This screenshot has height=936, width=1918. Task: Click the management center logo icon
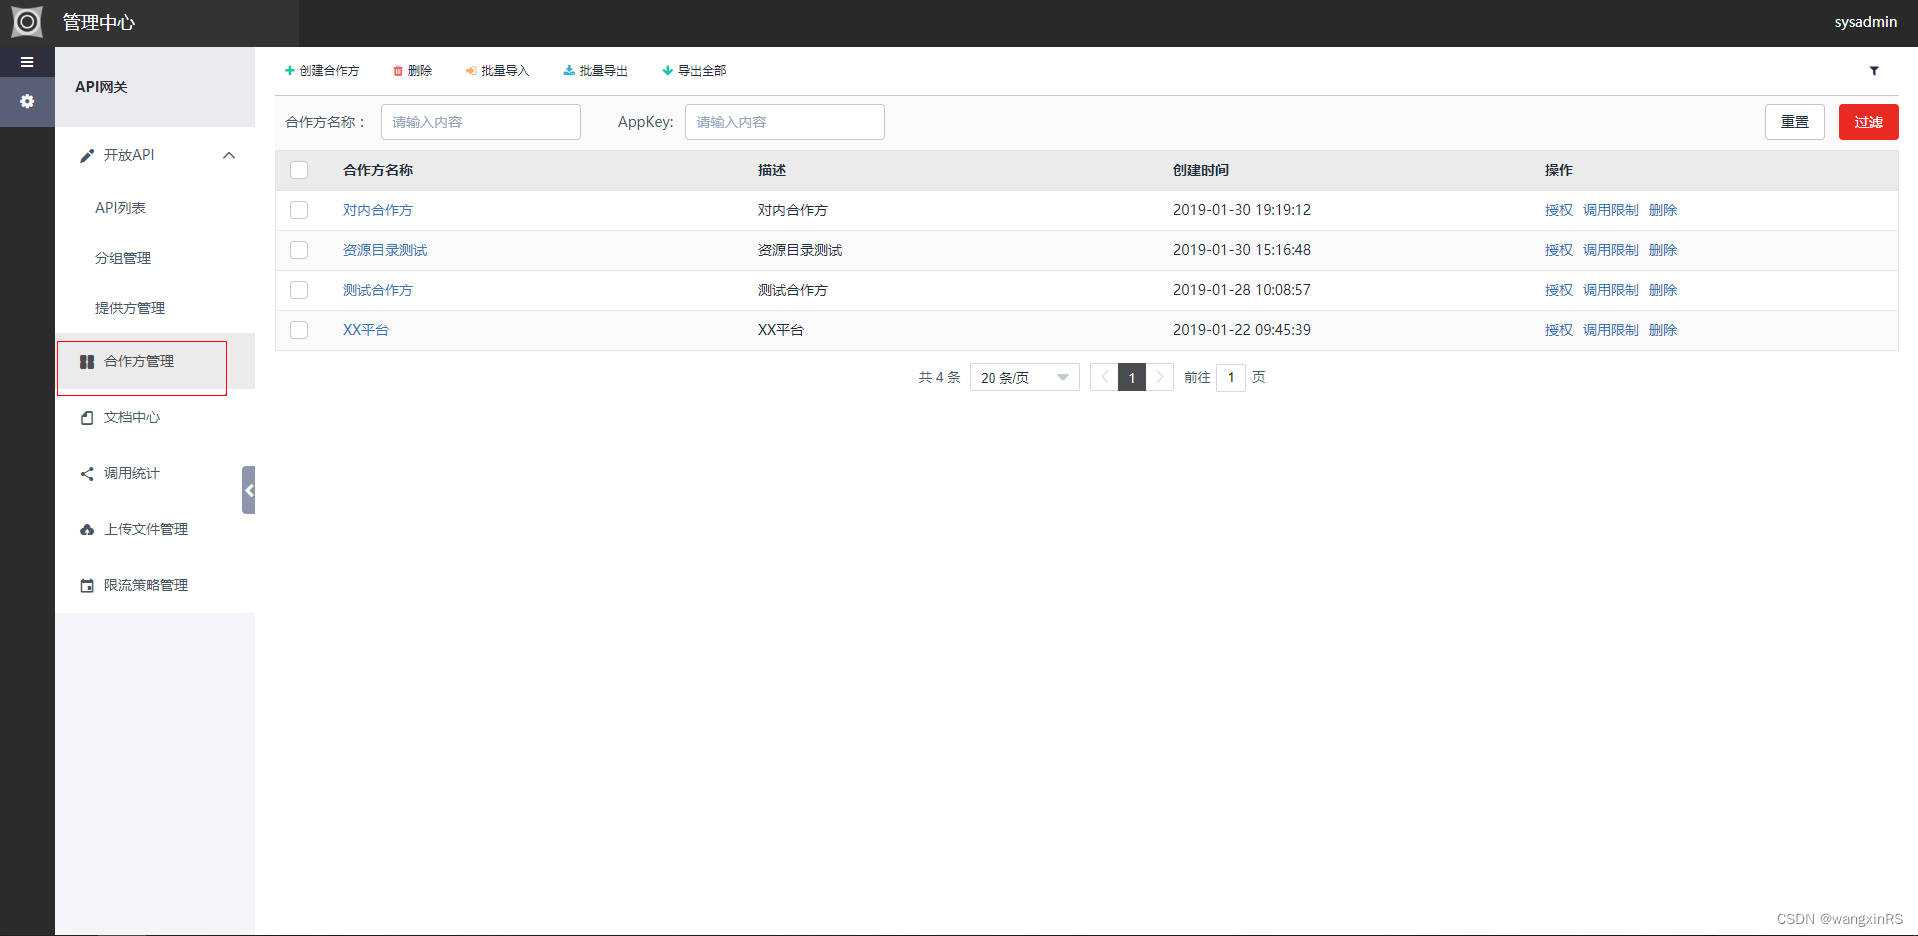click(x=27, y=21)
